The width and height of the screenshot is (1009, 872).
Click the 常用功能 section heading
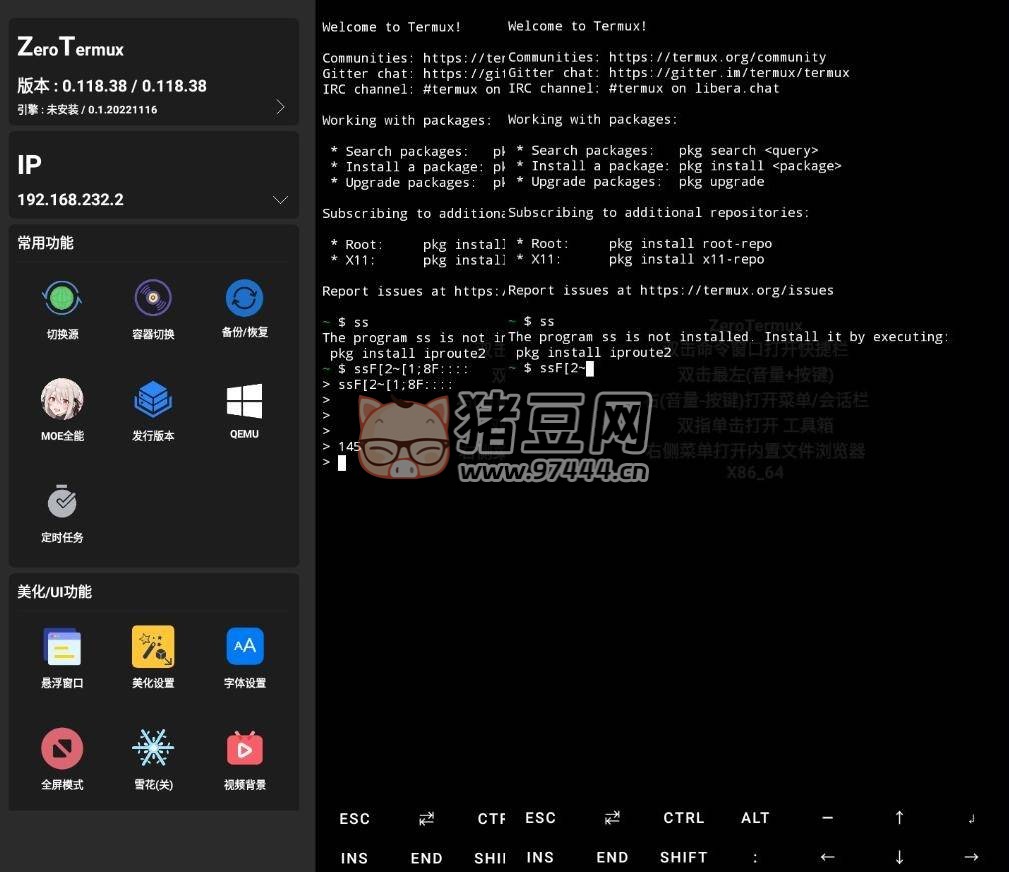click(x=45, y=243)
